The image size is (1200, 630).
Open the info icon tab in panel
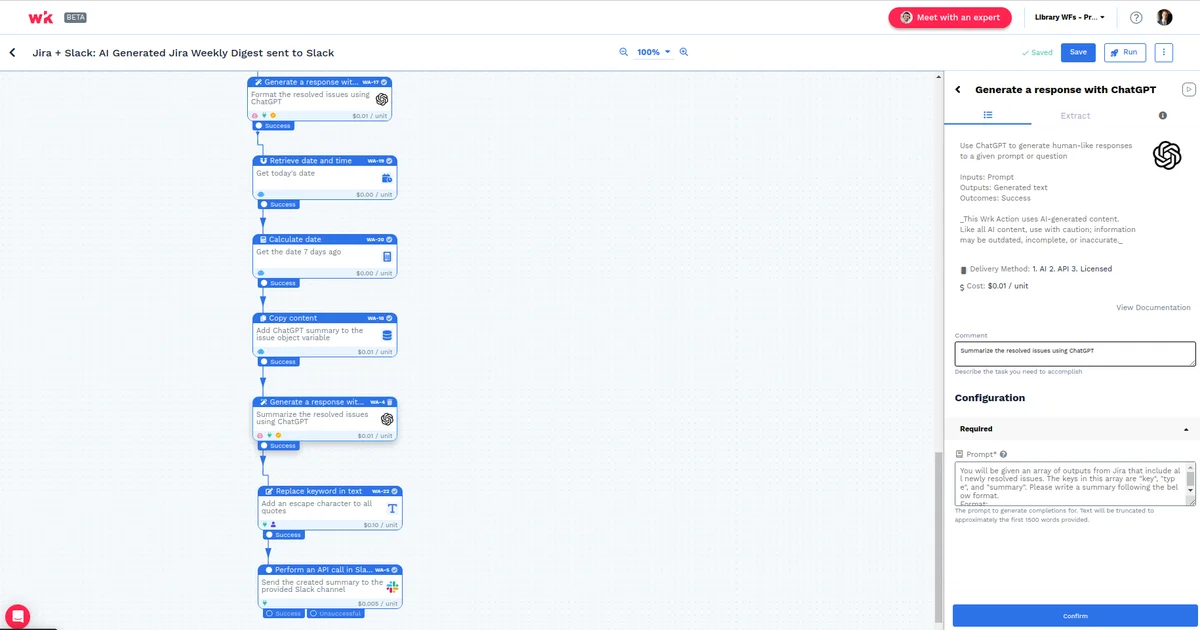tap(1162, 116)
